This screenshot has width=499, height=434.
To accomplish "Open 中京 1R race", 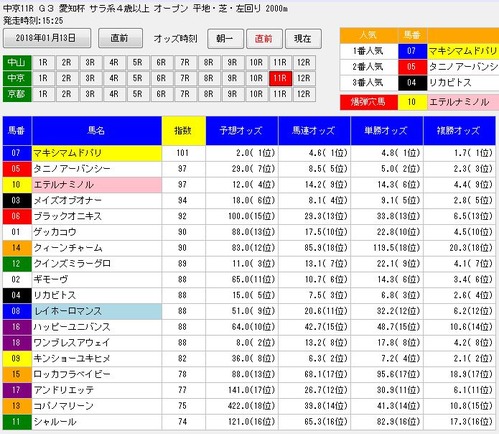I will (43, 78).
